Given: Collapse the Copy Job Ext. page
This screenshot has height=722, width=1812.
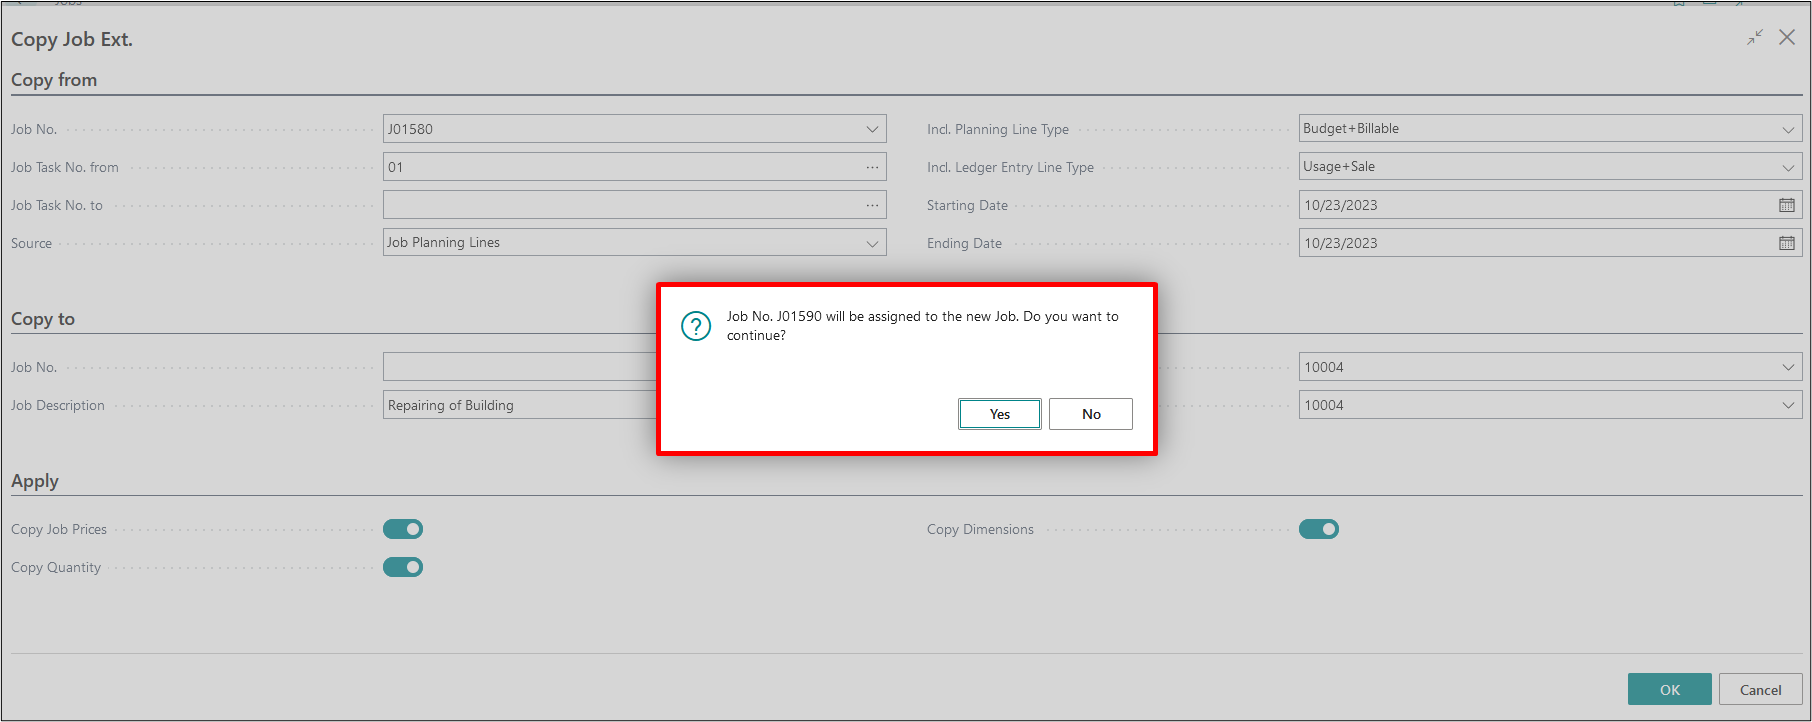Looking at the screenshot, I should tap(1755, 38).
